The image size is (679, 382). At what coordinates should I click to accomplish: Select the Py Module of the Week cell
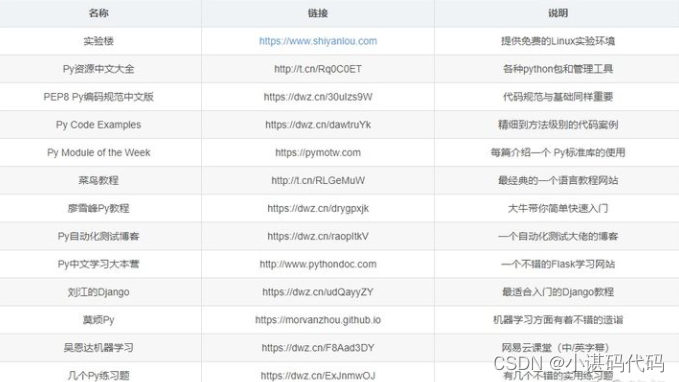(99, 152)
